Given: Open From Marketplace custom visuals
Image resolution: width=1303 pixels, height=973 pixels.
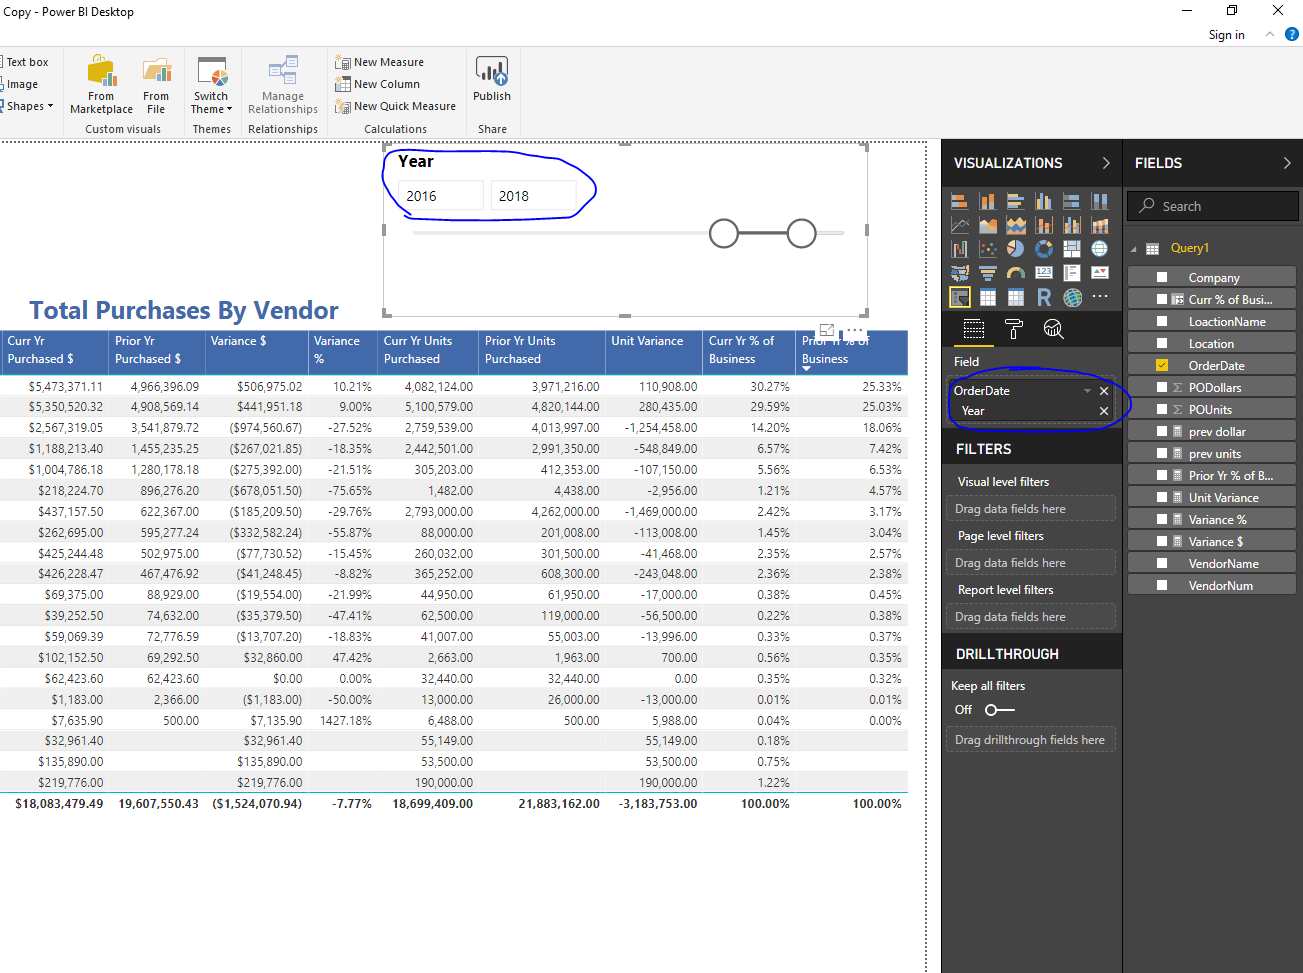Looking at the screenshot, I should coord(101,85).
